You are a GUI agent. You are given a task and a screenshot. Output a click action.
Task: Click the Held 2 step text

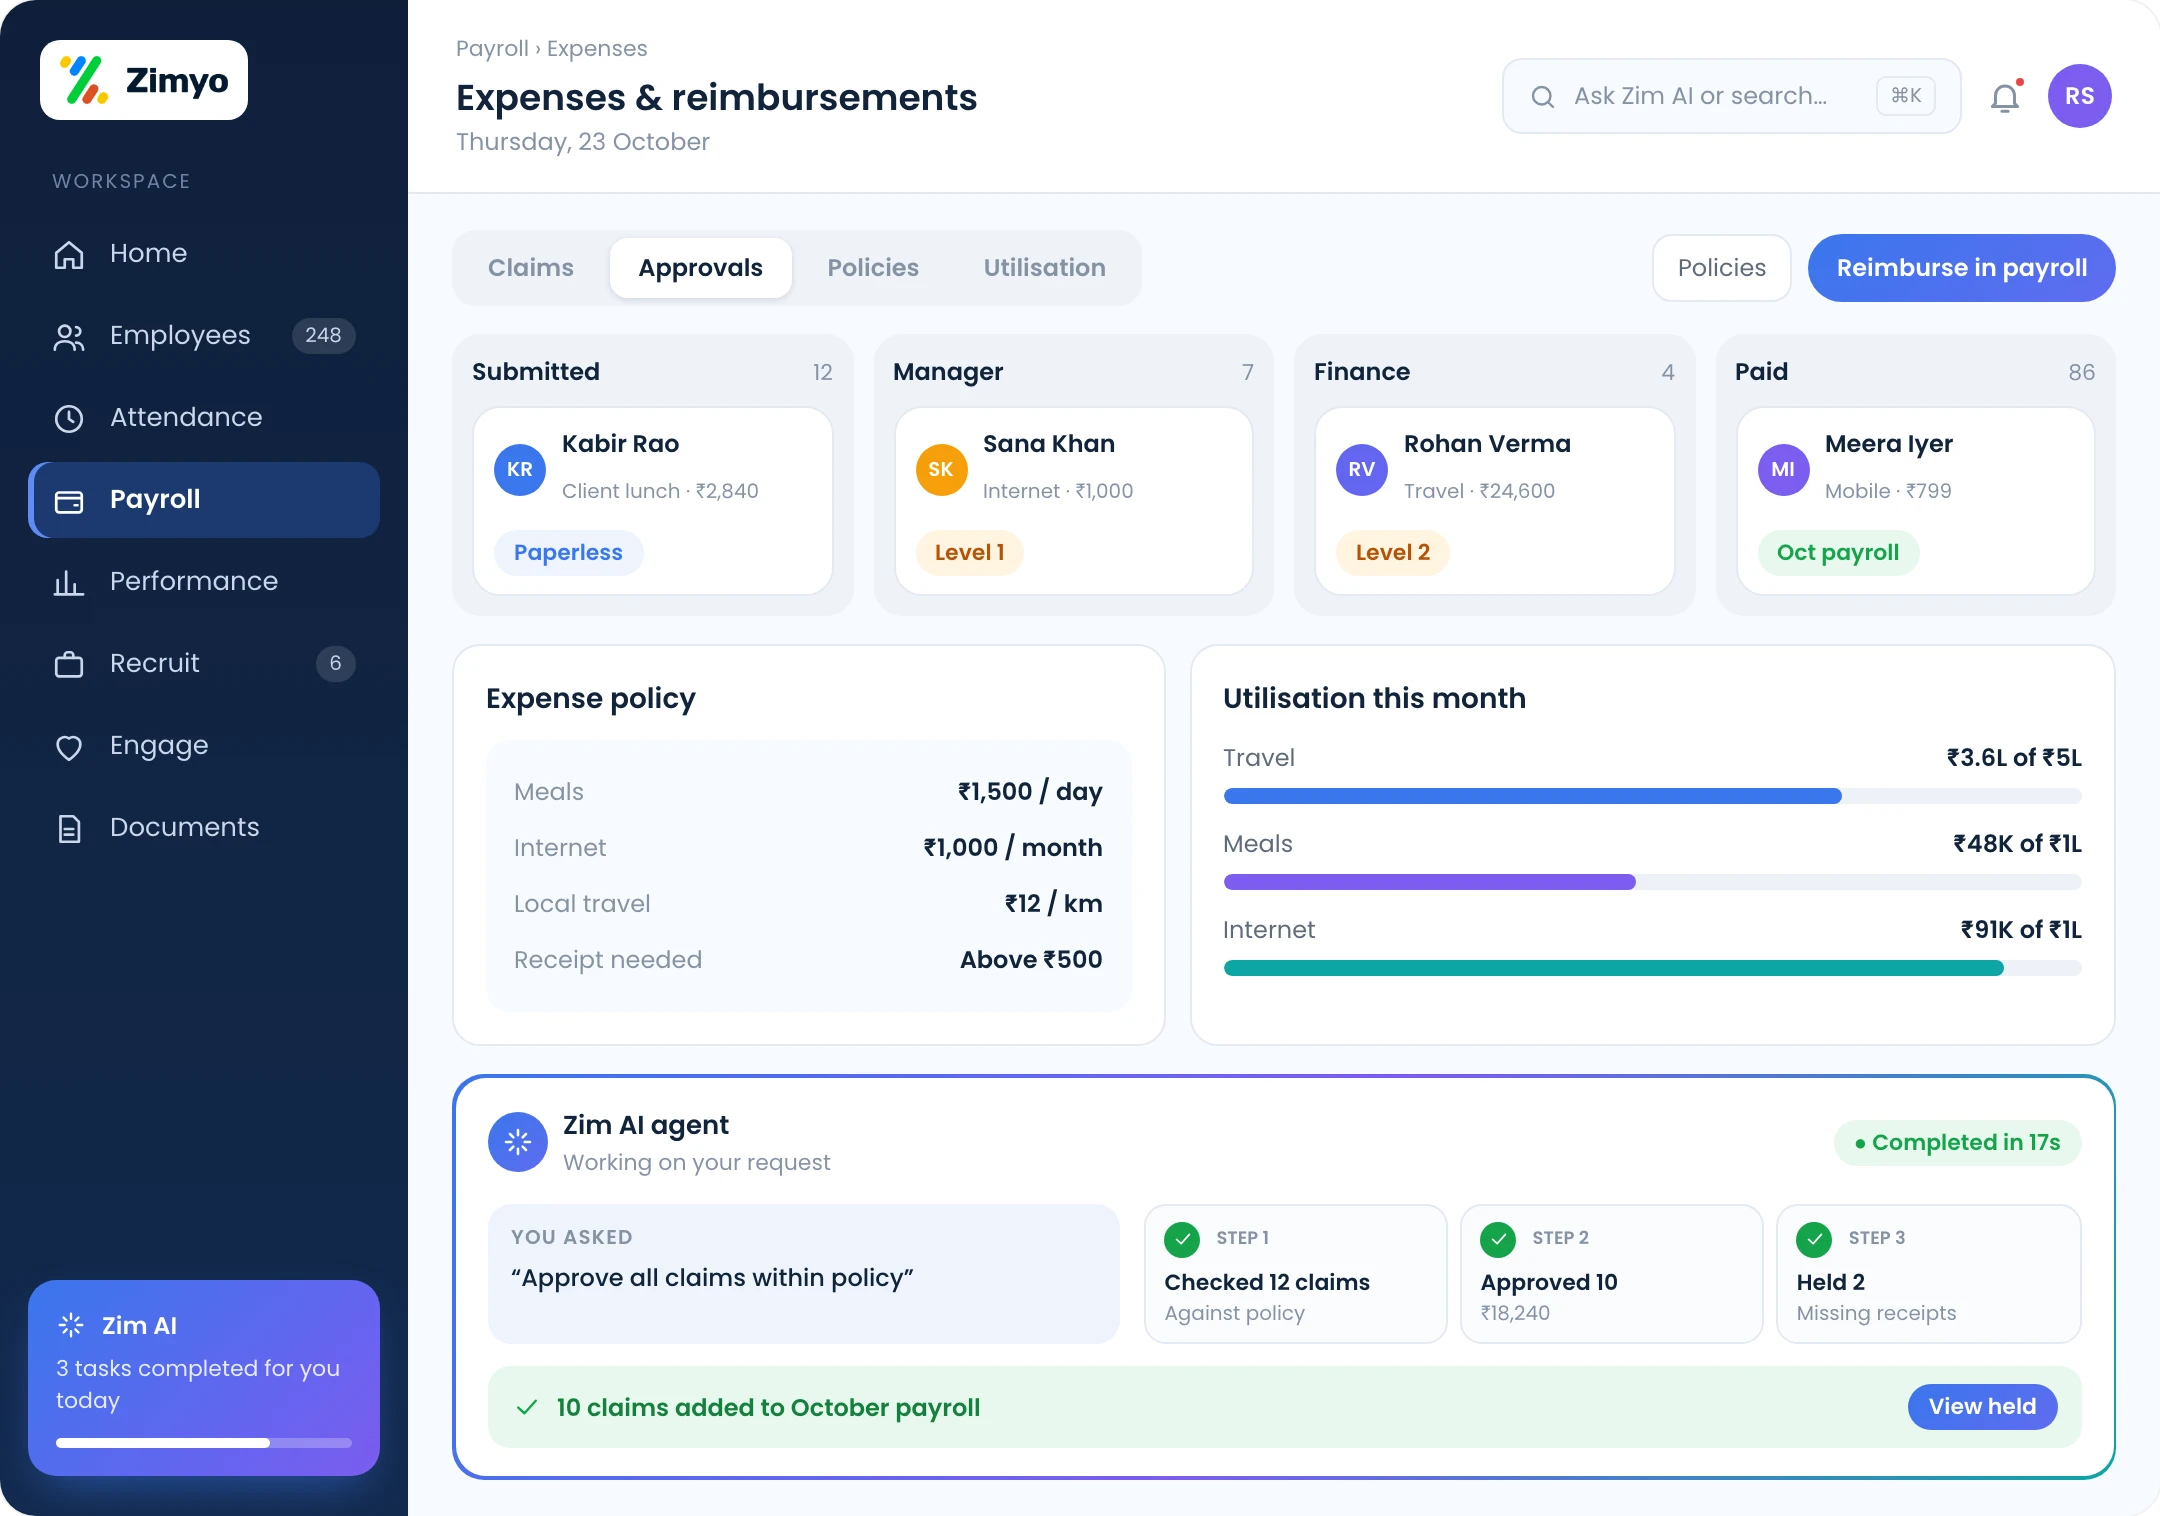pos(1830,1282)
